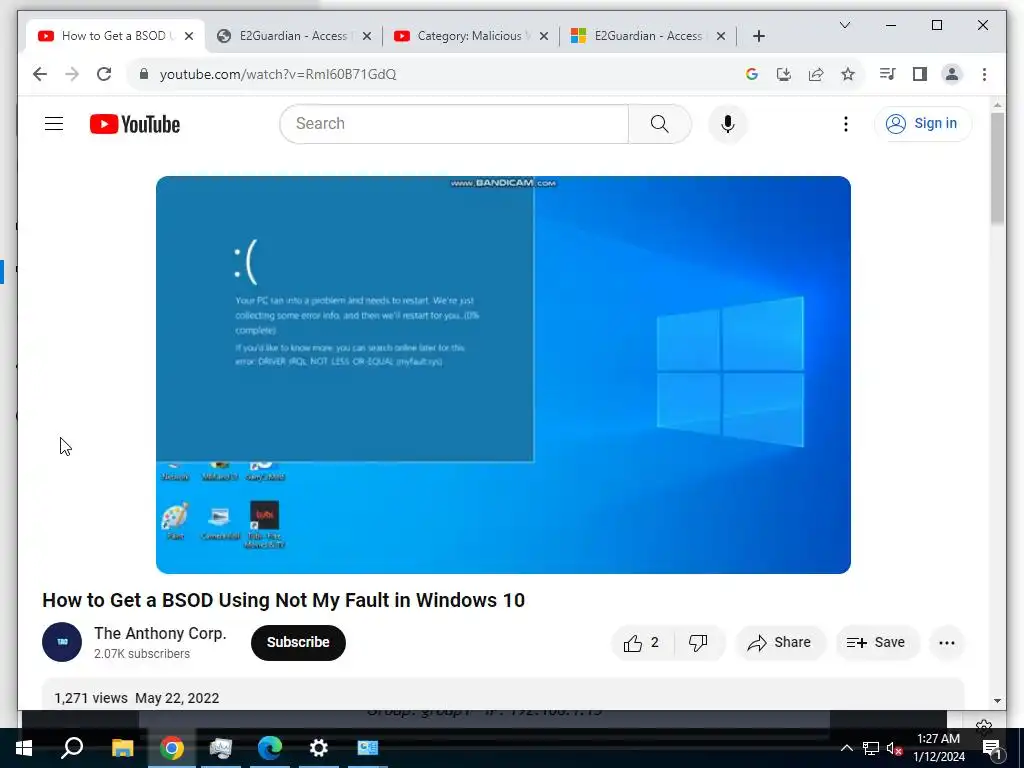Save the video to a playlist
The height and width of the screenshot is (768, 1024).
[876, 643]
